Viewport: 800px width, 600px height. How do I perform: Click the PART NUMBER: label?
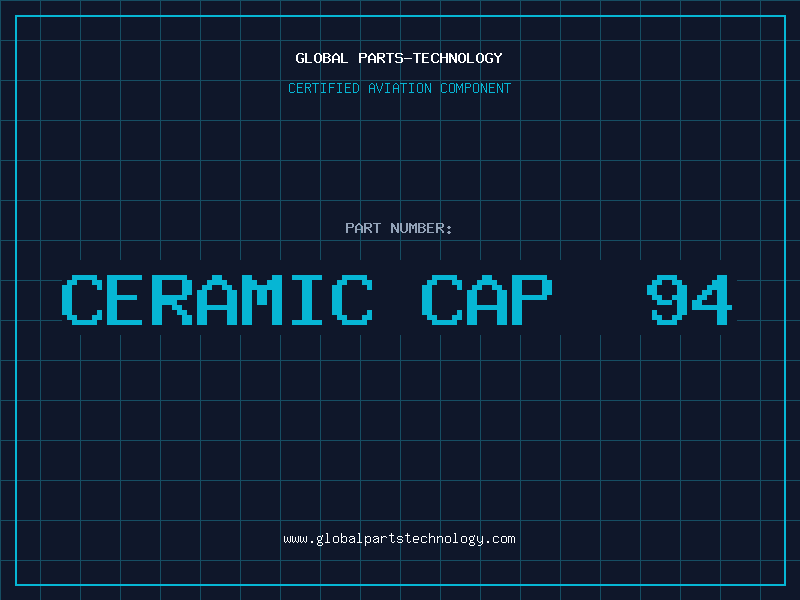pos(399,228)
